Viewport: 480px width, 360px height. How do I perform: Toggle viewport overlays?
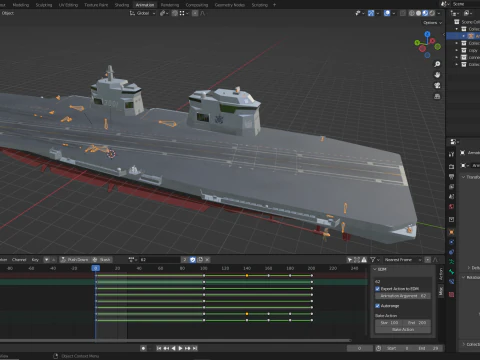[387, 13]
